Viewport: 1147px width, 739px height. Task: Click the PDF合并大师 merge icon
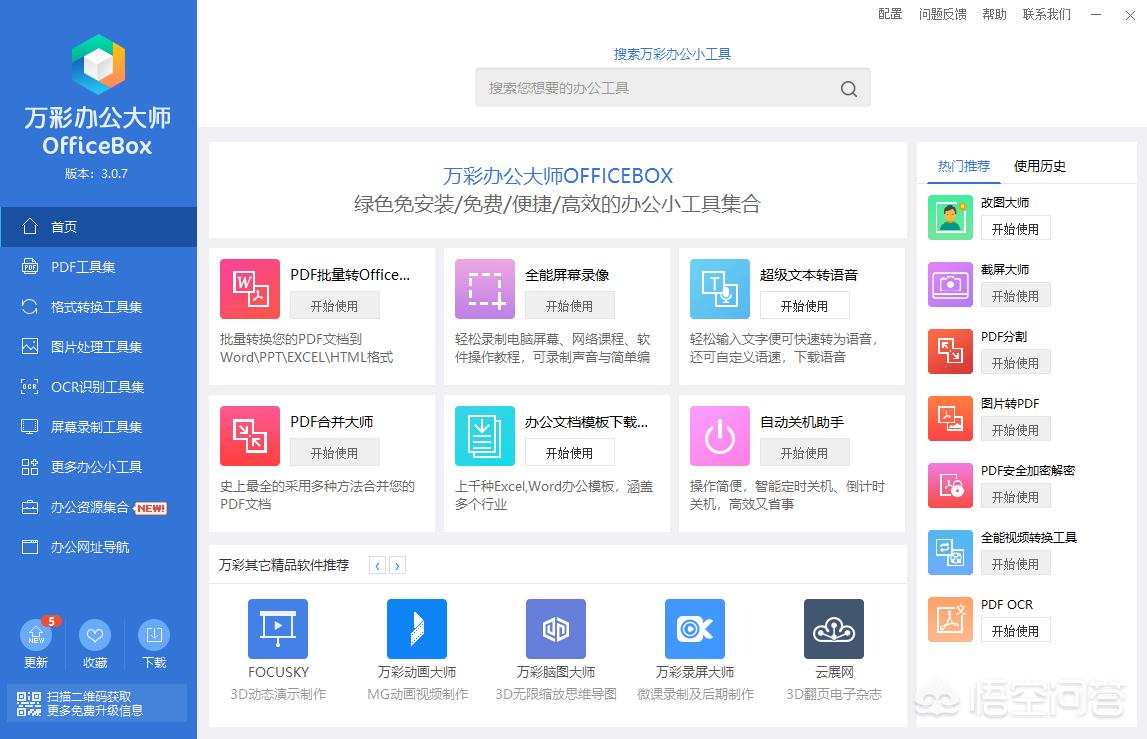250,436
